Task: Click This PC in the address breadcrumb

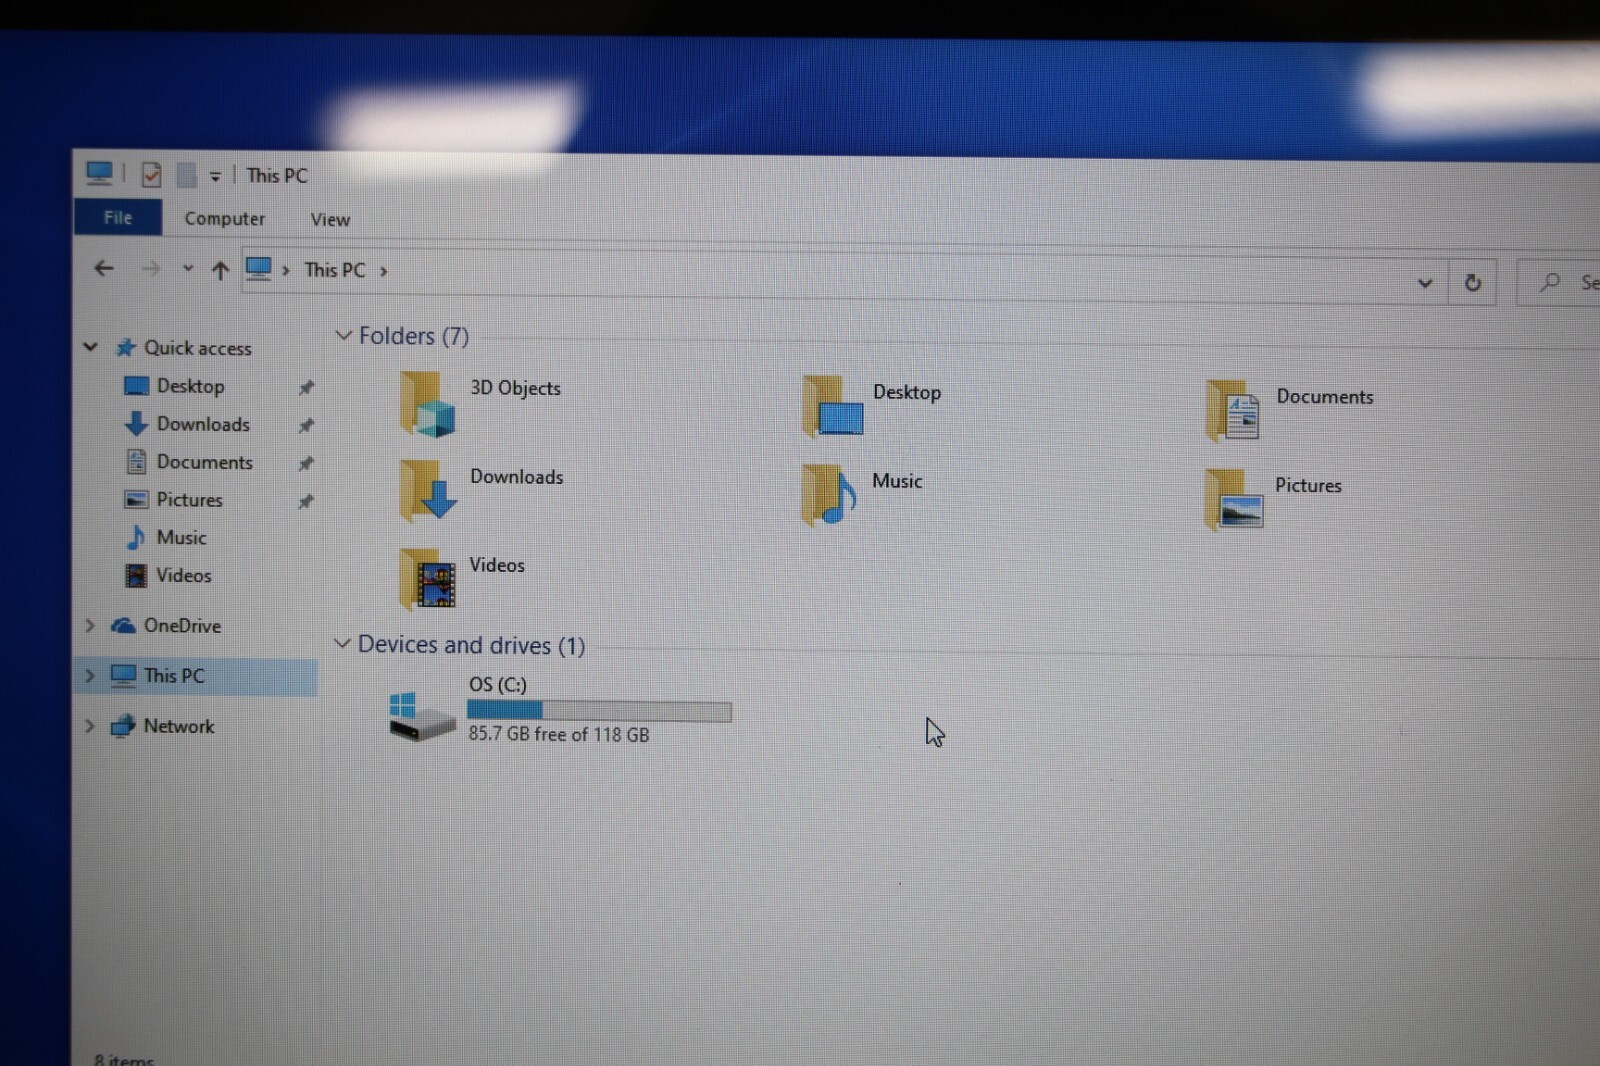Action: (334, 270)
